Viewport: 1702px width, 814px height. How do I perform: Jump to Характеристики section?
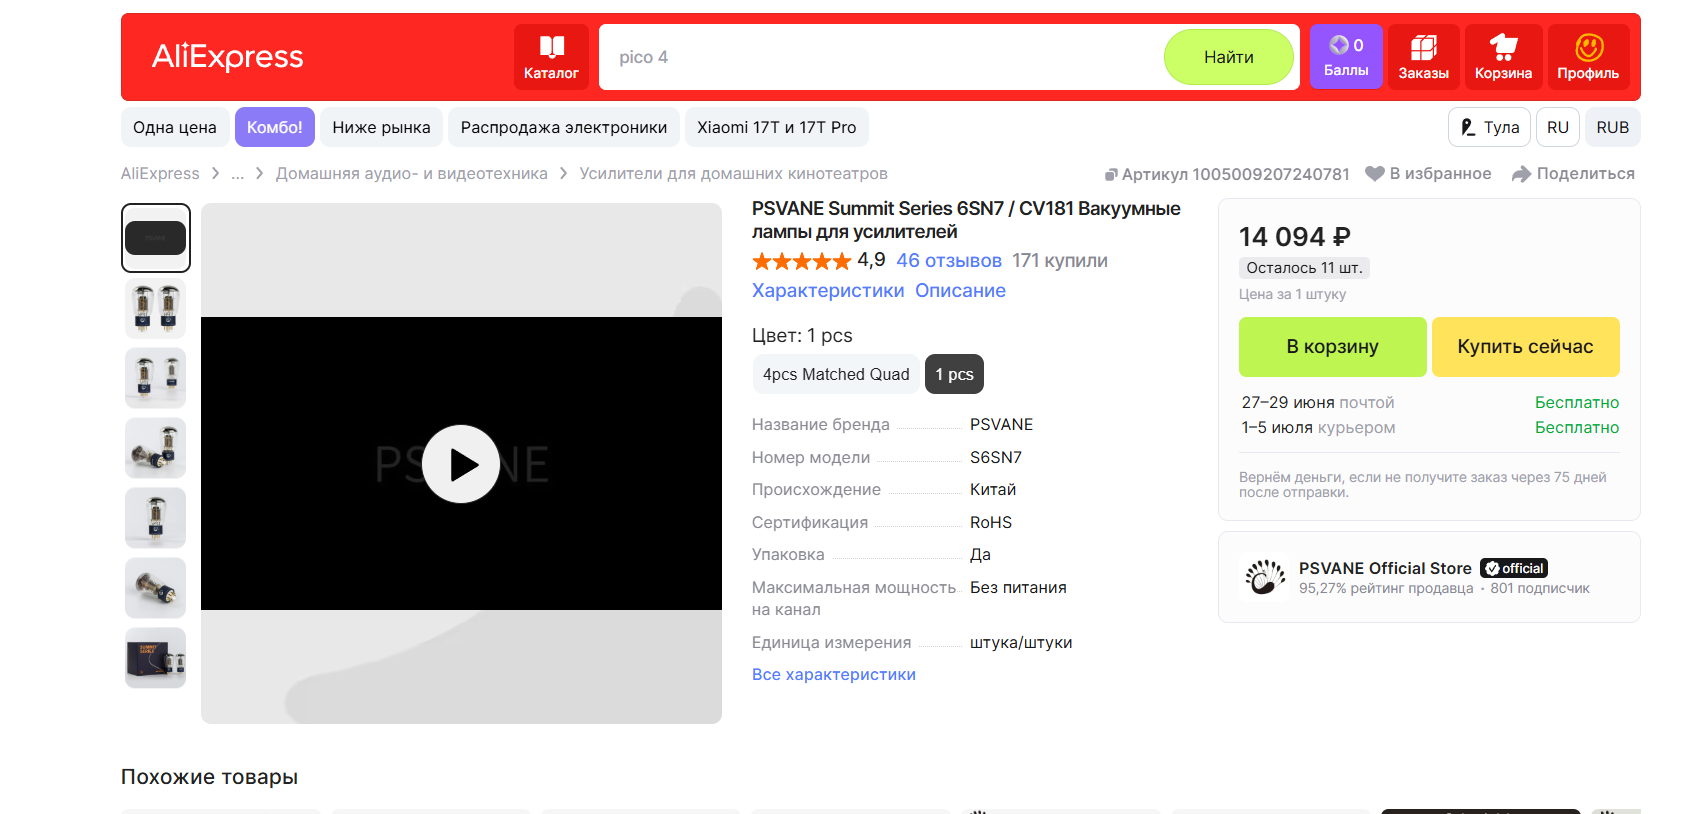coord(828,291)
